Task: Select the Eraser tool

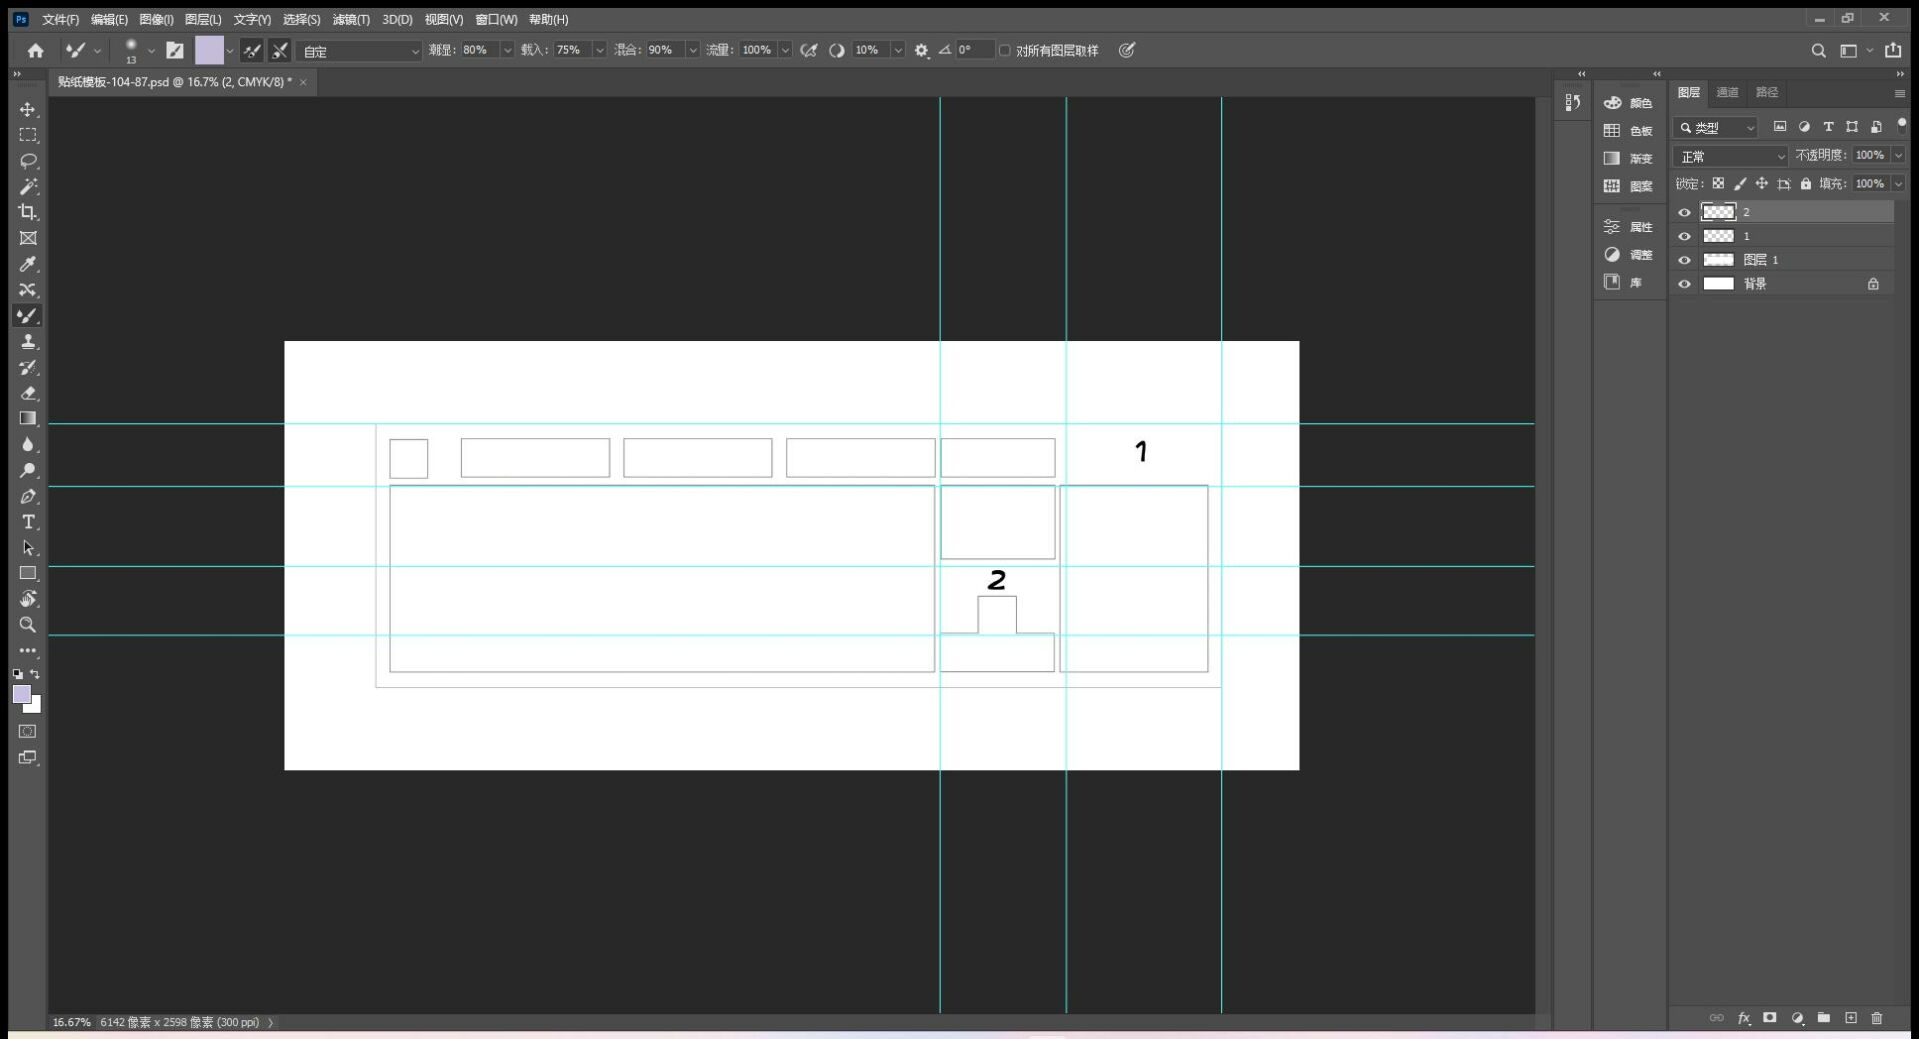Action: [28, 393]
